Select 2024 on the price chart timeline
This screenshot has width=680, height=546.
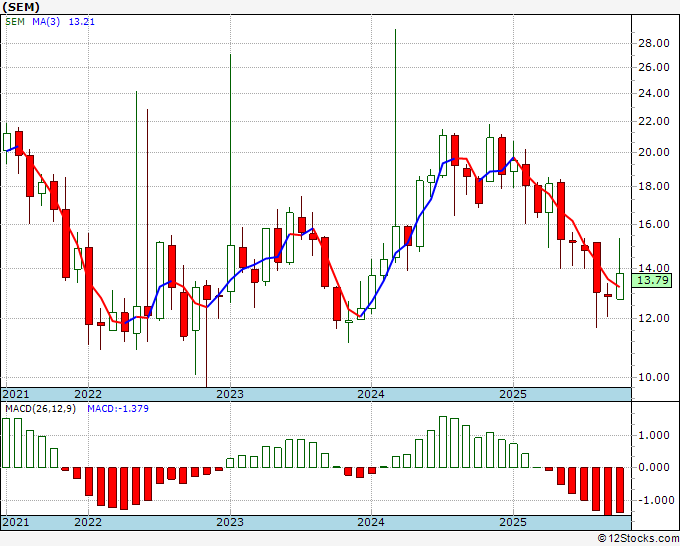click(371, 394)
